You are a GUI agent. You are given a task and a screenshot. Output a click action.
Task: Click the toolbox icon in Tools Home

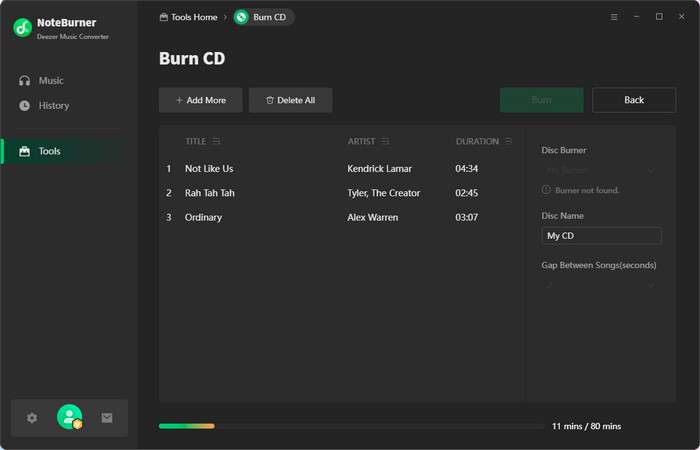tap(164, 17)
